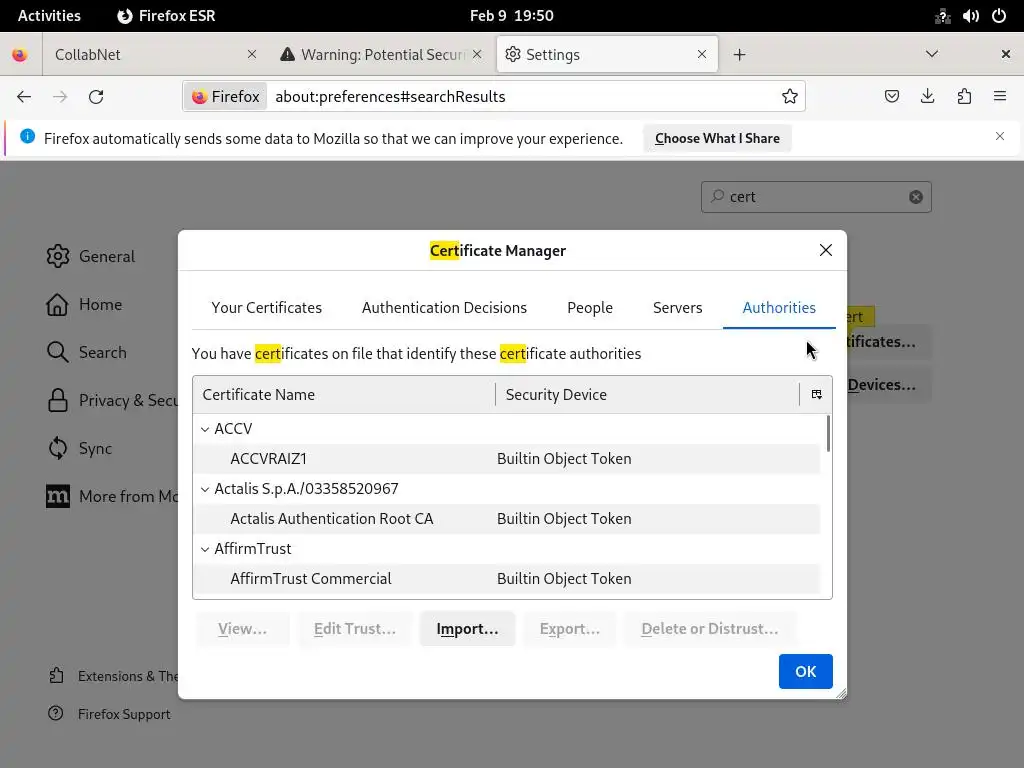
Task: Close the Certificate Manager dialog
Action: point(825,250)
